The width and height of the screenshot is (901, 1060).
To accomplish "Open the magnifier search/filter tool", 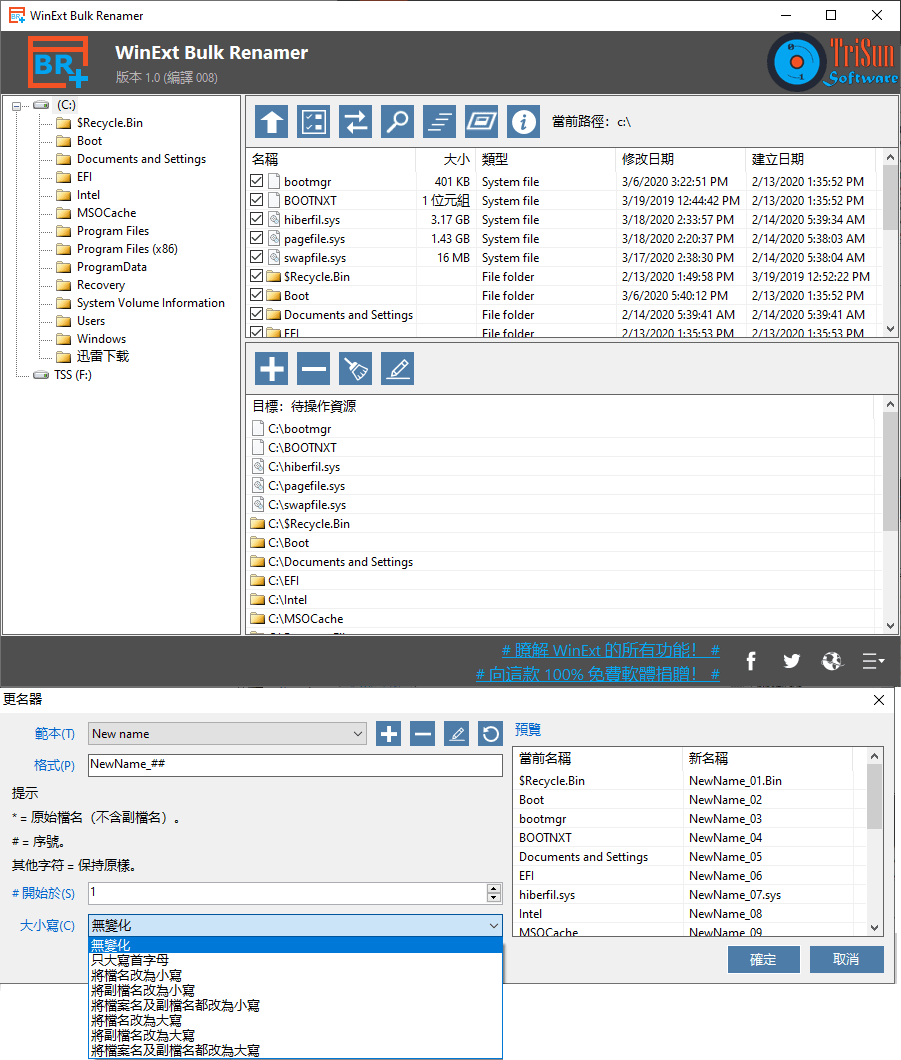I will click(x=397, y=122).
